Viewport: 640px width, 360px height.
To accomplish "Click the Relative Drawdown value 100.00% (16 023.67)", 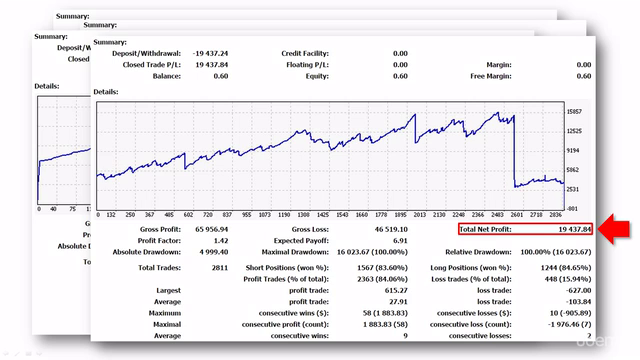I will pyautogui.click(x=556, y=252).
